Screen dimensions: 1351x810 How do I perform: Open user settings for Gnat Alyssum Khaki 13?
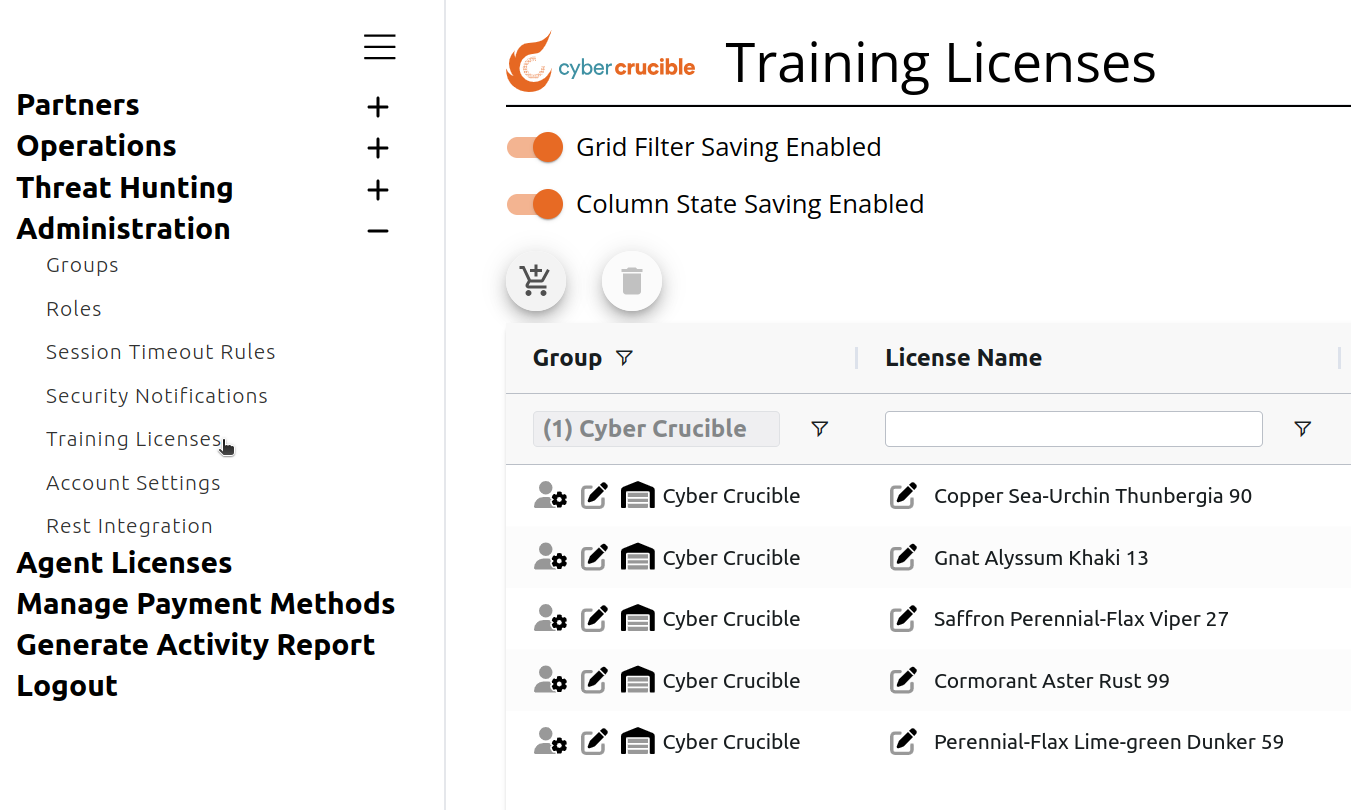(x=550, y=558)
